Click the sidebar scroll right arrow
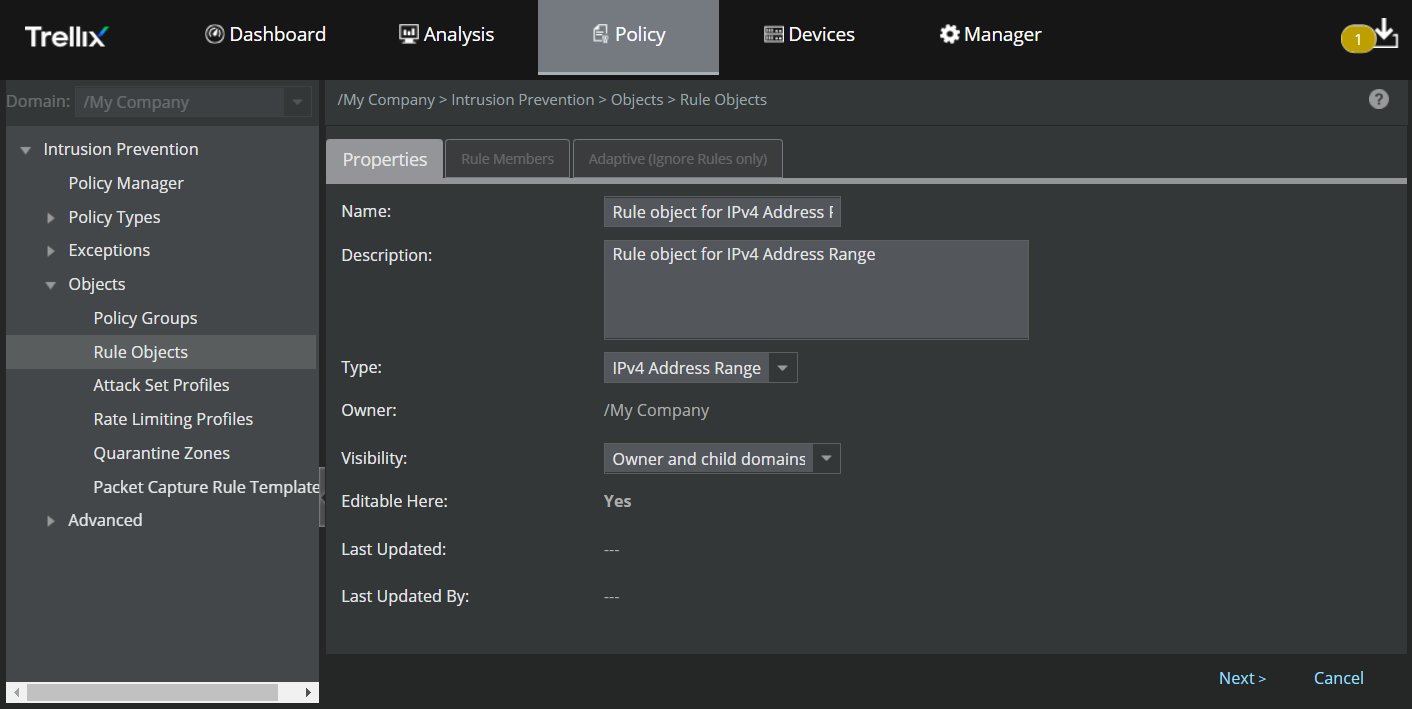Screen dimensions: 1412x709 (x=308, y=692)
